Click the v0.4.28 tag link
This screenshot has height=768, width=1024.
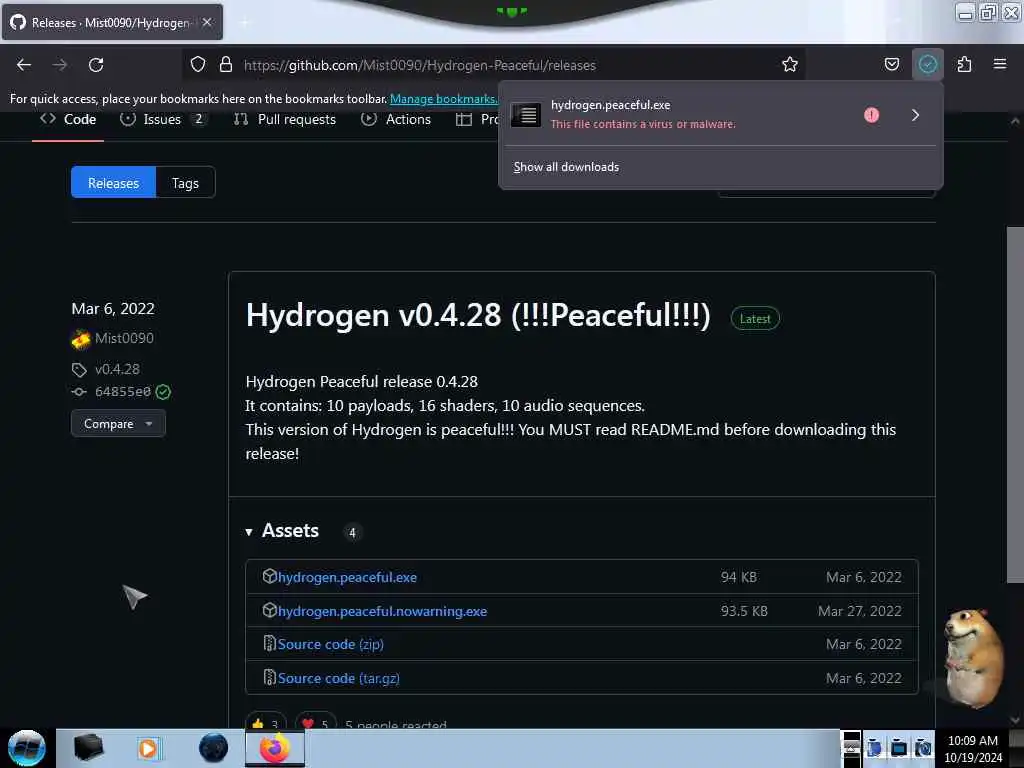click(118, 369)
